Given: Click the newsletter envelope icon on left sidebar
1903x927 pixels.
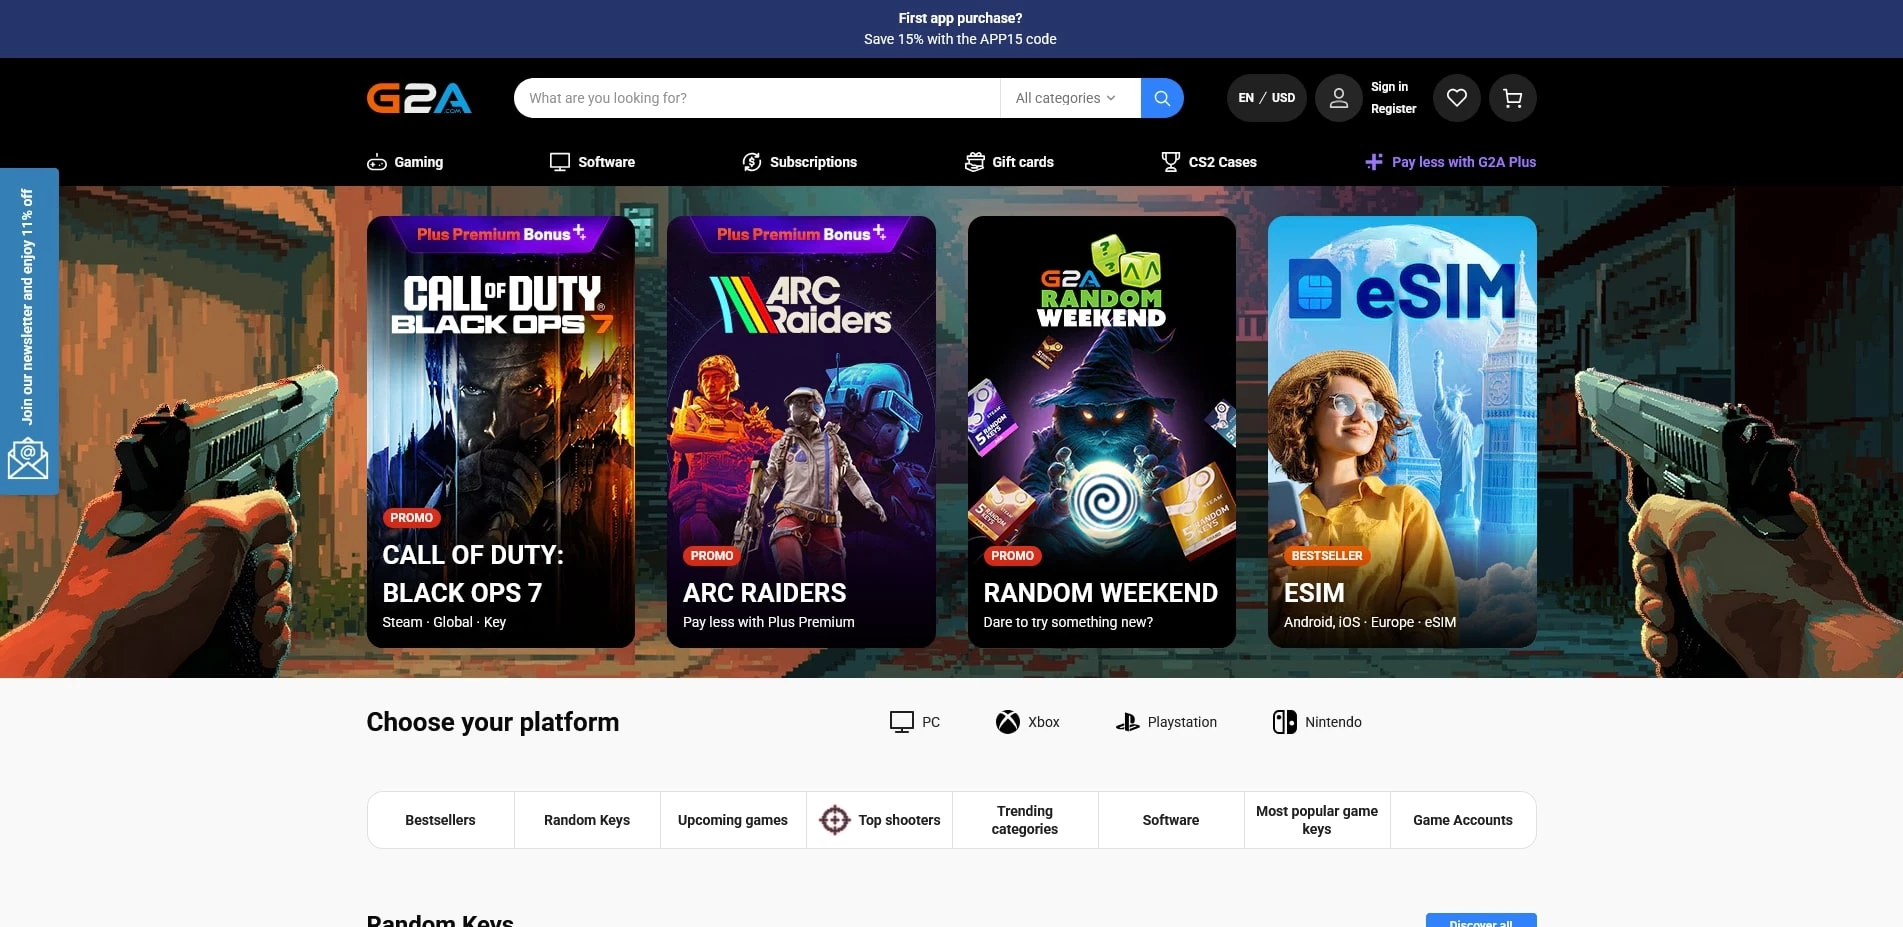Looking at the screenshot, I should tap(28, 458).
